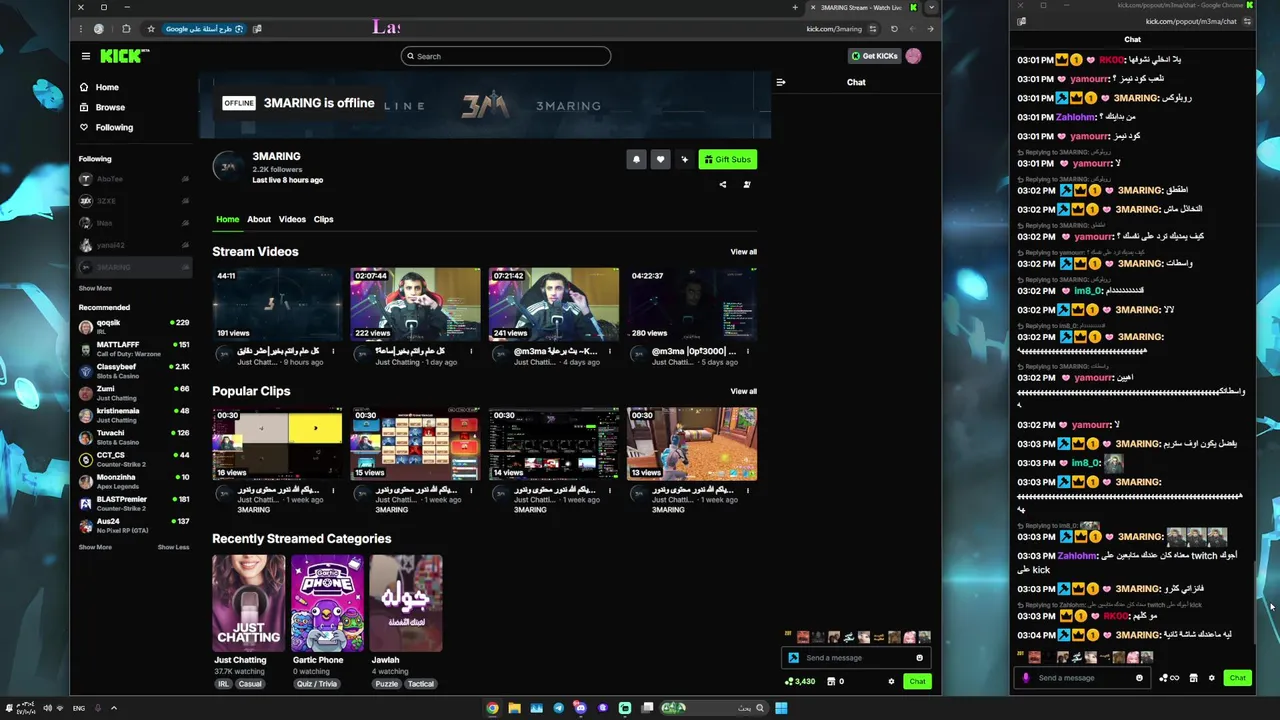This screenshot has height=720, width=1280.
Task: Open File Explorer from the taskbar
Action: 514,708
